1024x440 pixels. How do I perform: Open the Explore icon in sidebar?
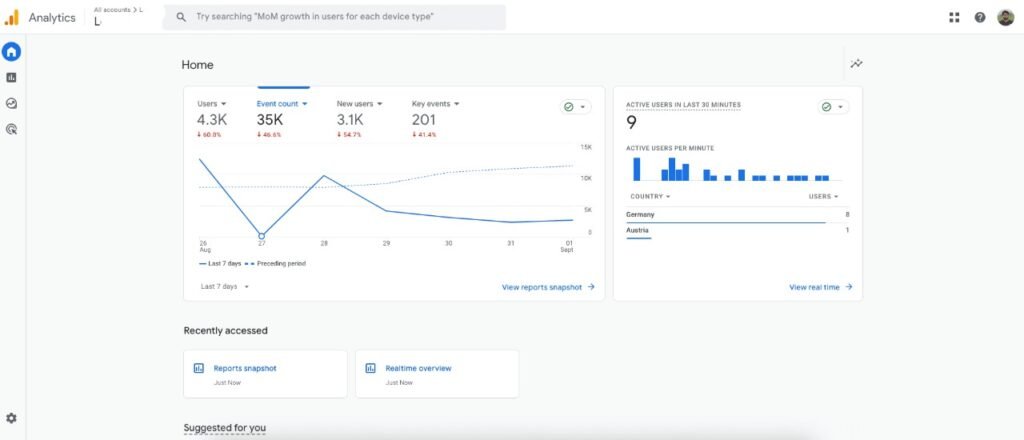pyautogui.click(x=11, y=103)
